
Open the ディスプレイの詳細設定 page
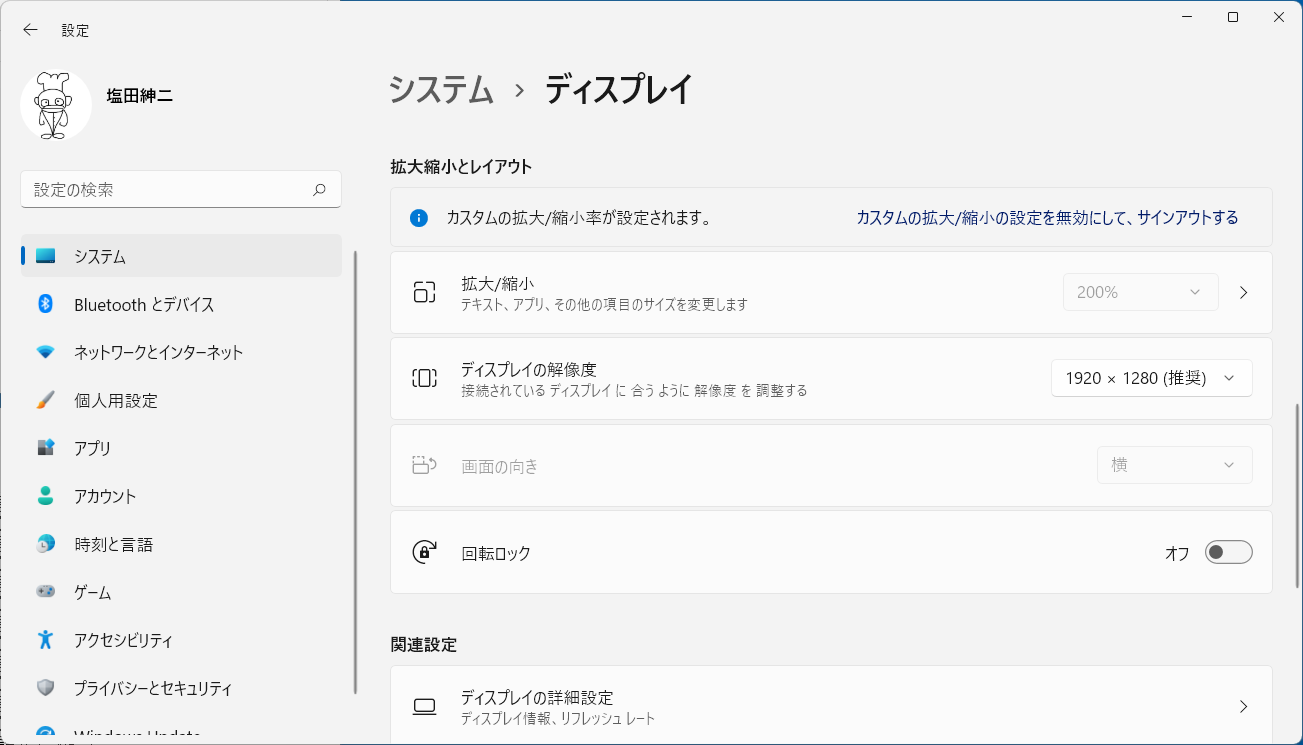831,706
